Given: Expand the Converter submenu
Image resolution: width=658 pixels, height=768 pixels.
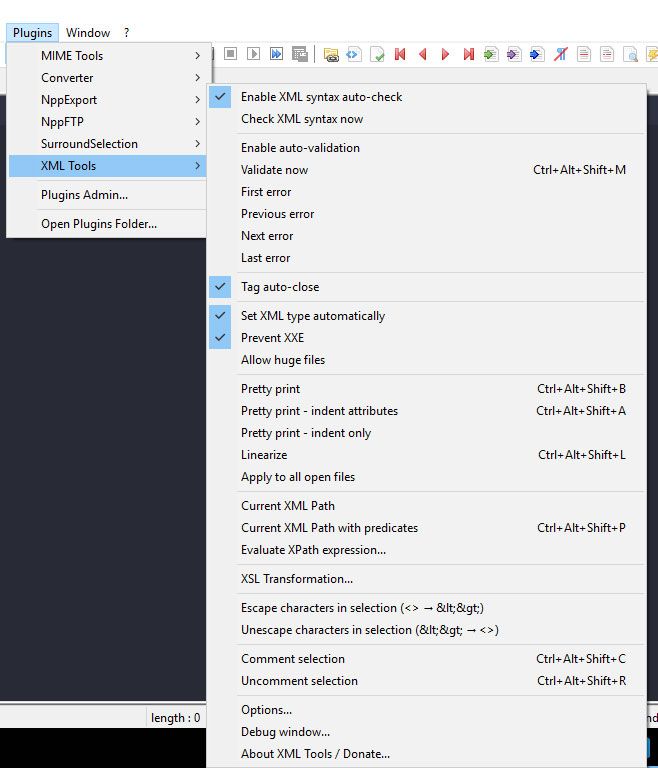Looking at the screenshot, I should pos(107,78).
